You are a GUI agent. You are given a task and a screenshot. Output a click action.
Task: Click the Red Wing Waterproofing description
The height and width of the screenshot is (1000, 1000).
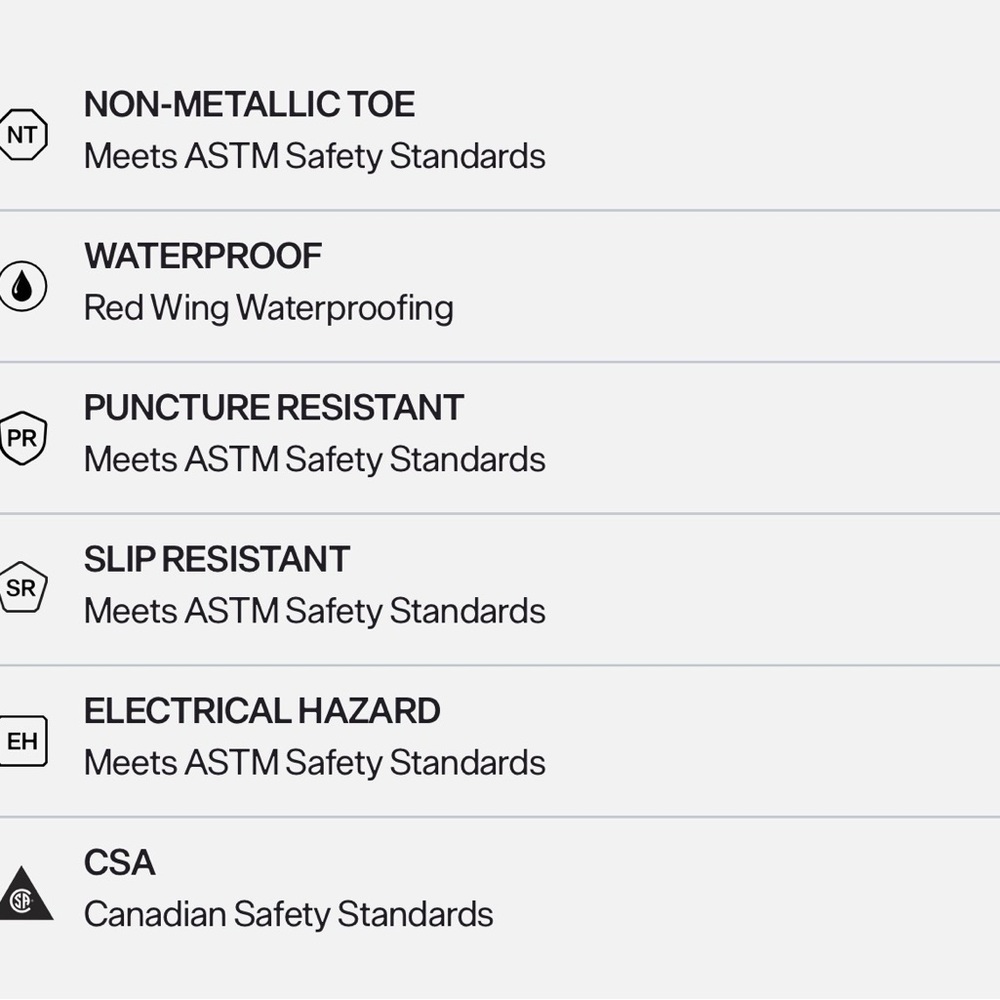tap(268, 308)
